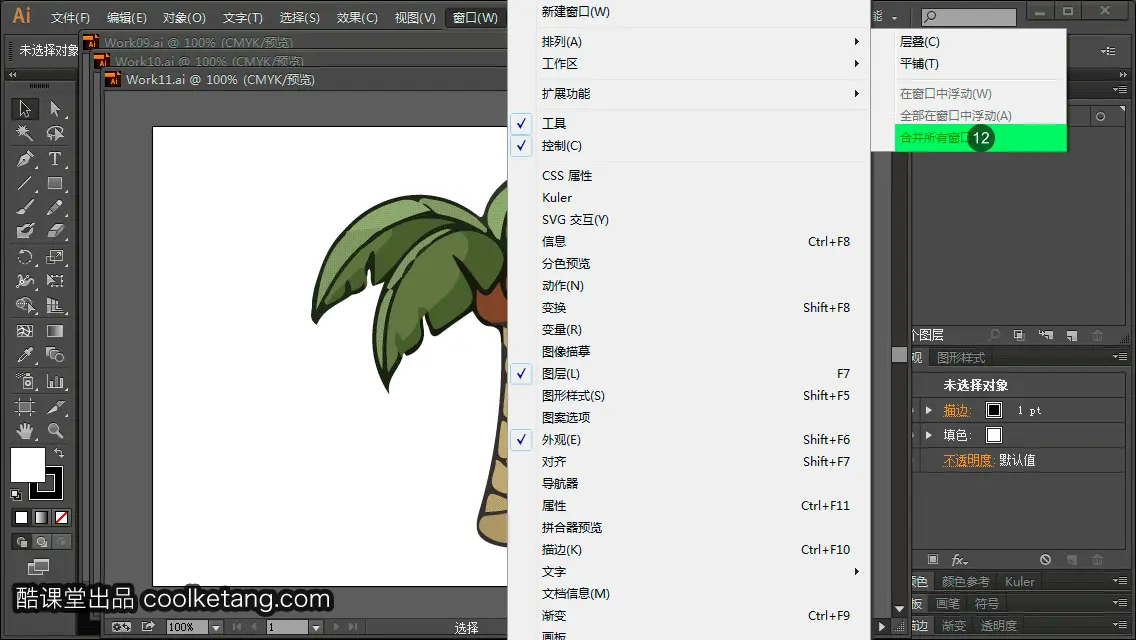
Task: Expand the 填色 row triangle
Action: 929,435
